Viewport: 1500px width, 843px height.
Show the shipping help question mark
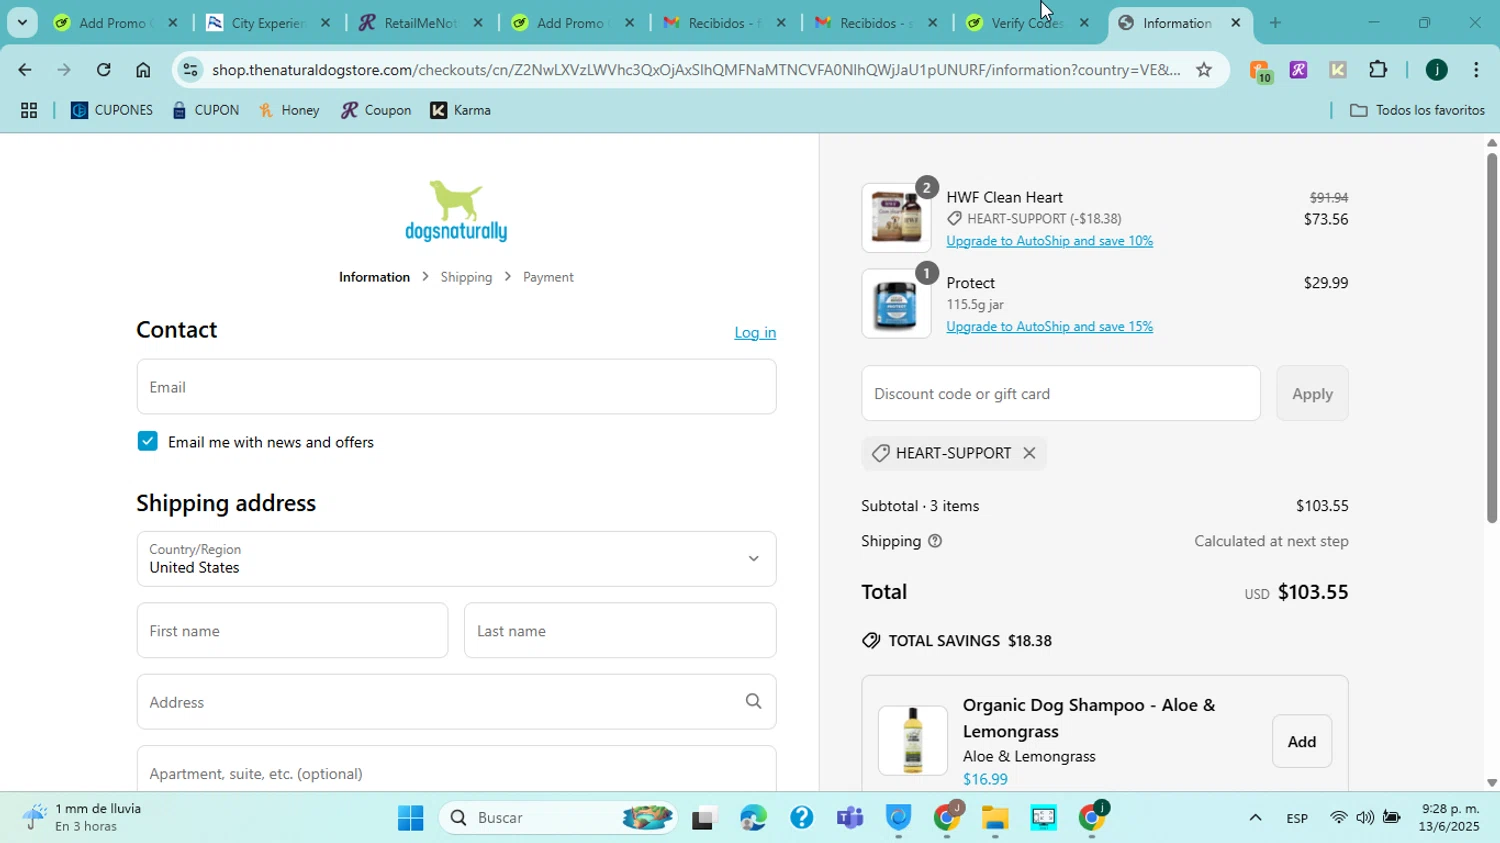click(x=935, y=541)
